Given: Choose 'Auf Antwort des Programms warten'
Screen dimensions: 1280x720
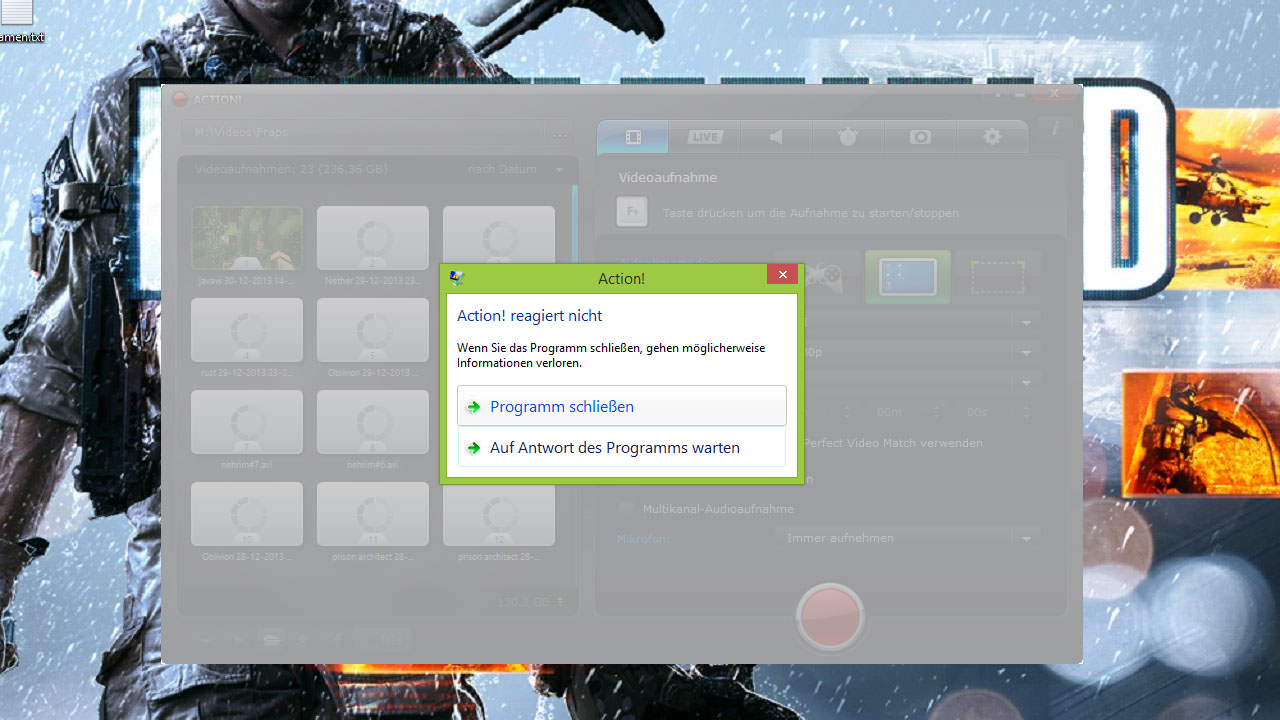Looking at the screenshot, I should coord(622,447).
